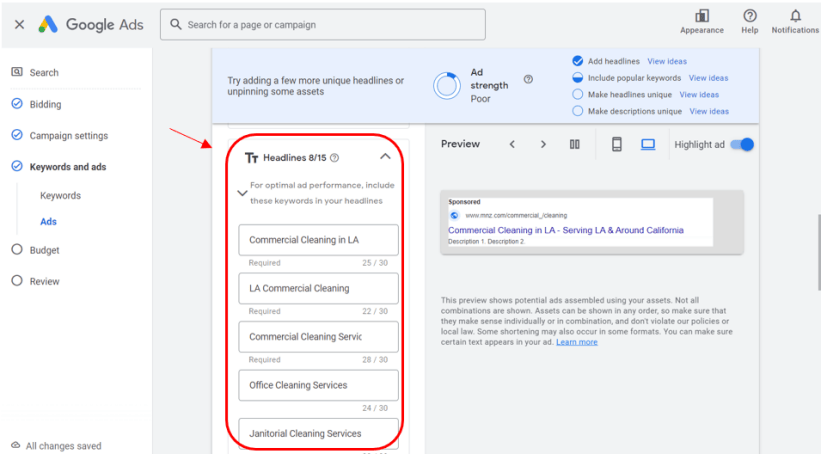Open the Bidding step
This screenshot has width=821, height=454.
(46, 104)
